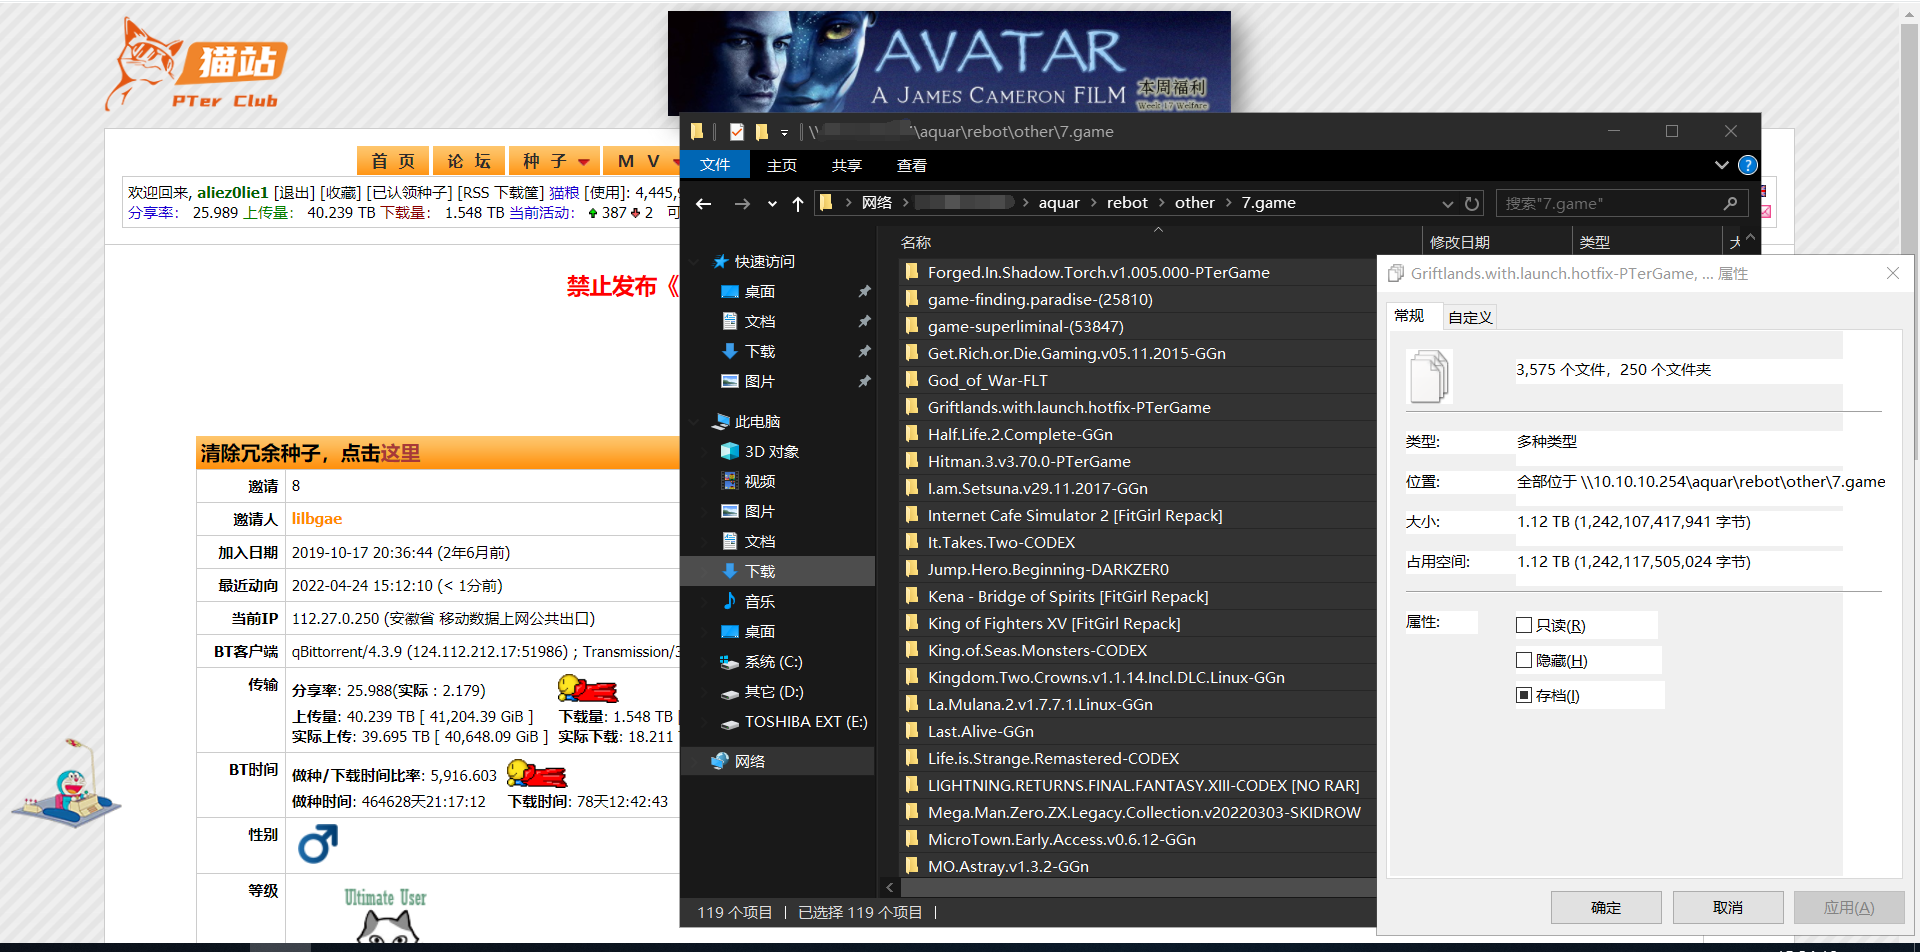Click the search magnifier icon in Explorer
This screenshot has width=1920, height=952.
pyautogui.click(x=1731, y=203)
